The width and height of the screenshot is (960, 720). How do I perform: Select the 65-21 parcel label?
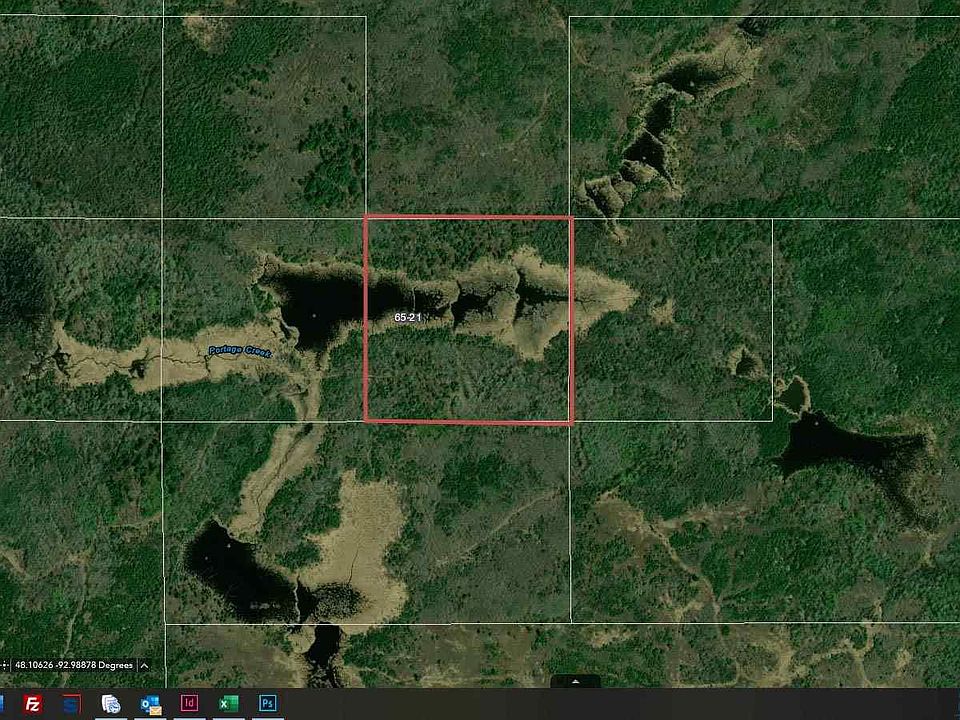coord(407,317)
